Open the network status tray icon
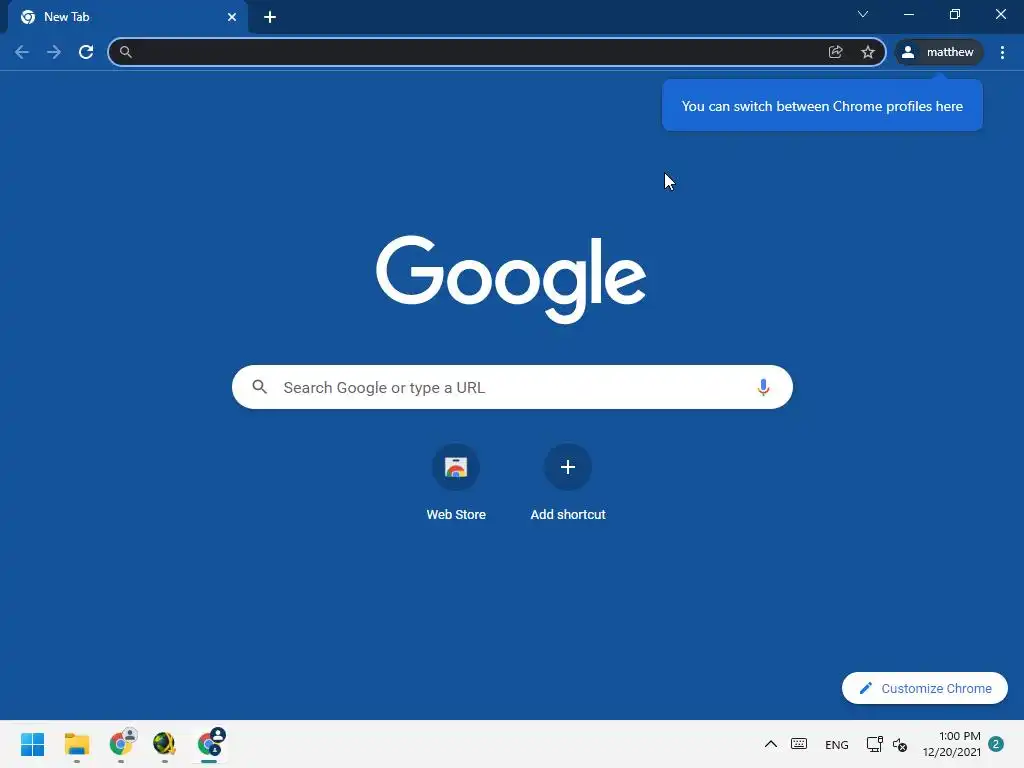 pyautogui.click(x=874, y=744)
